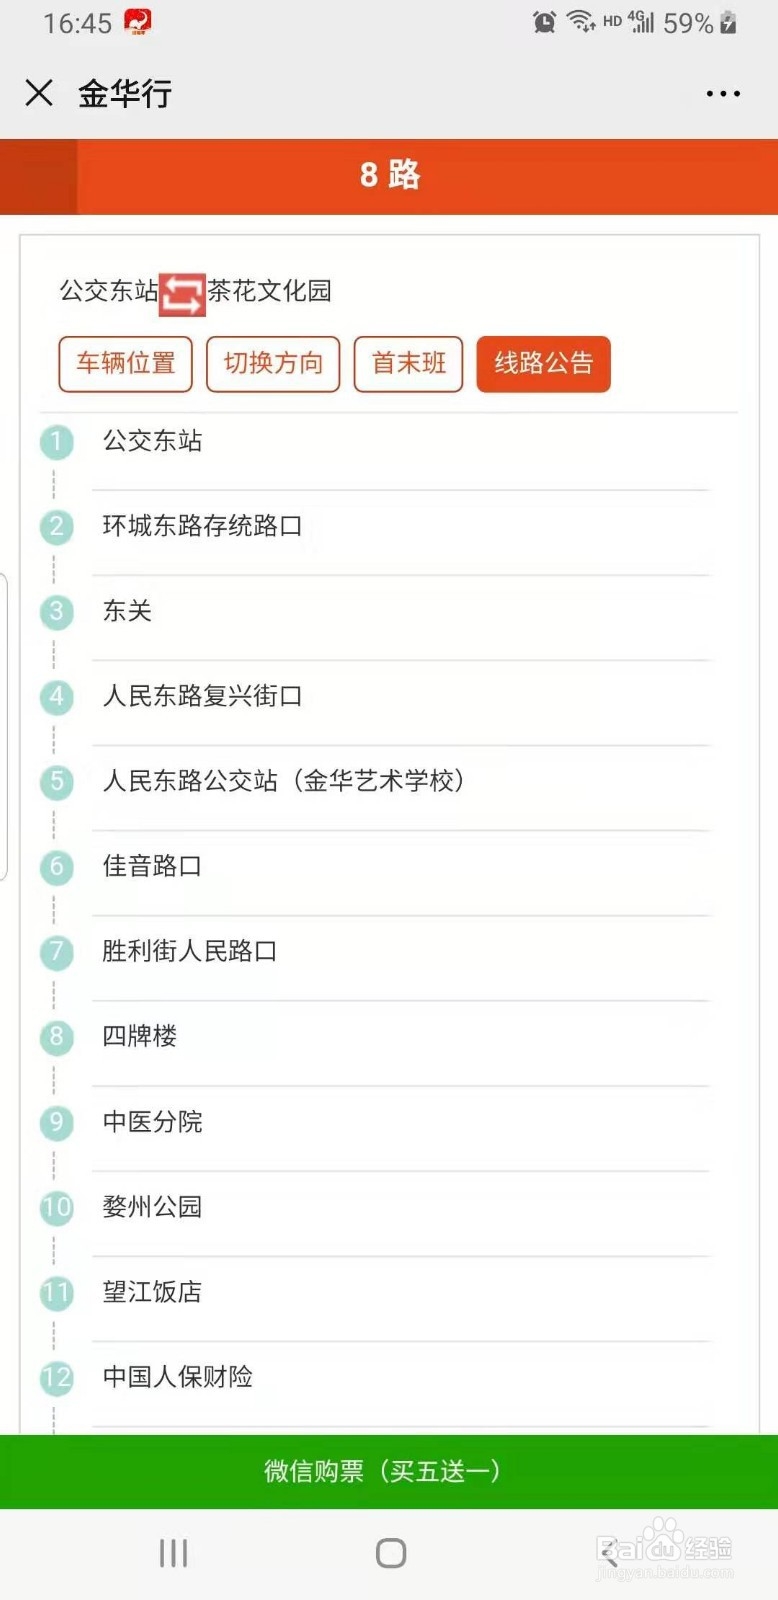Tap 微信购票（买五送一）to buy tickets
The image size is (778, 1600).
[389, 1471]
